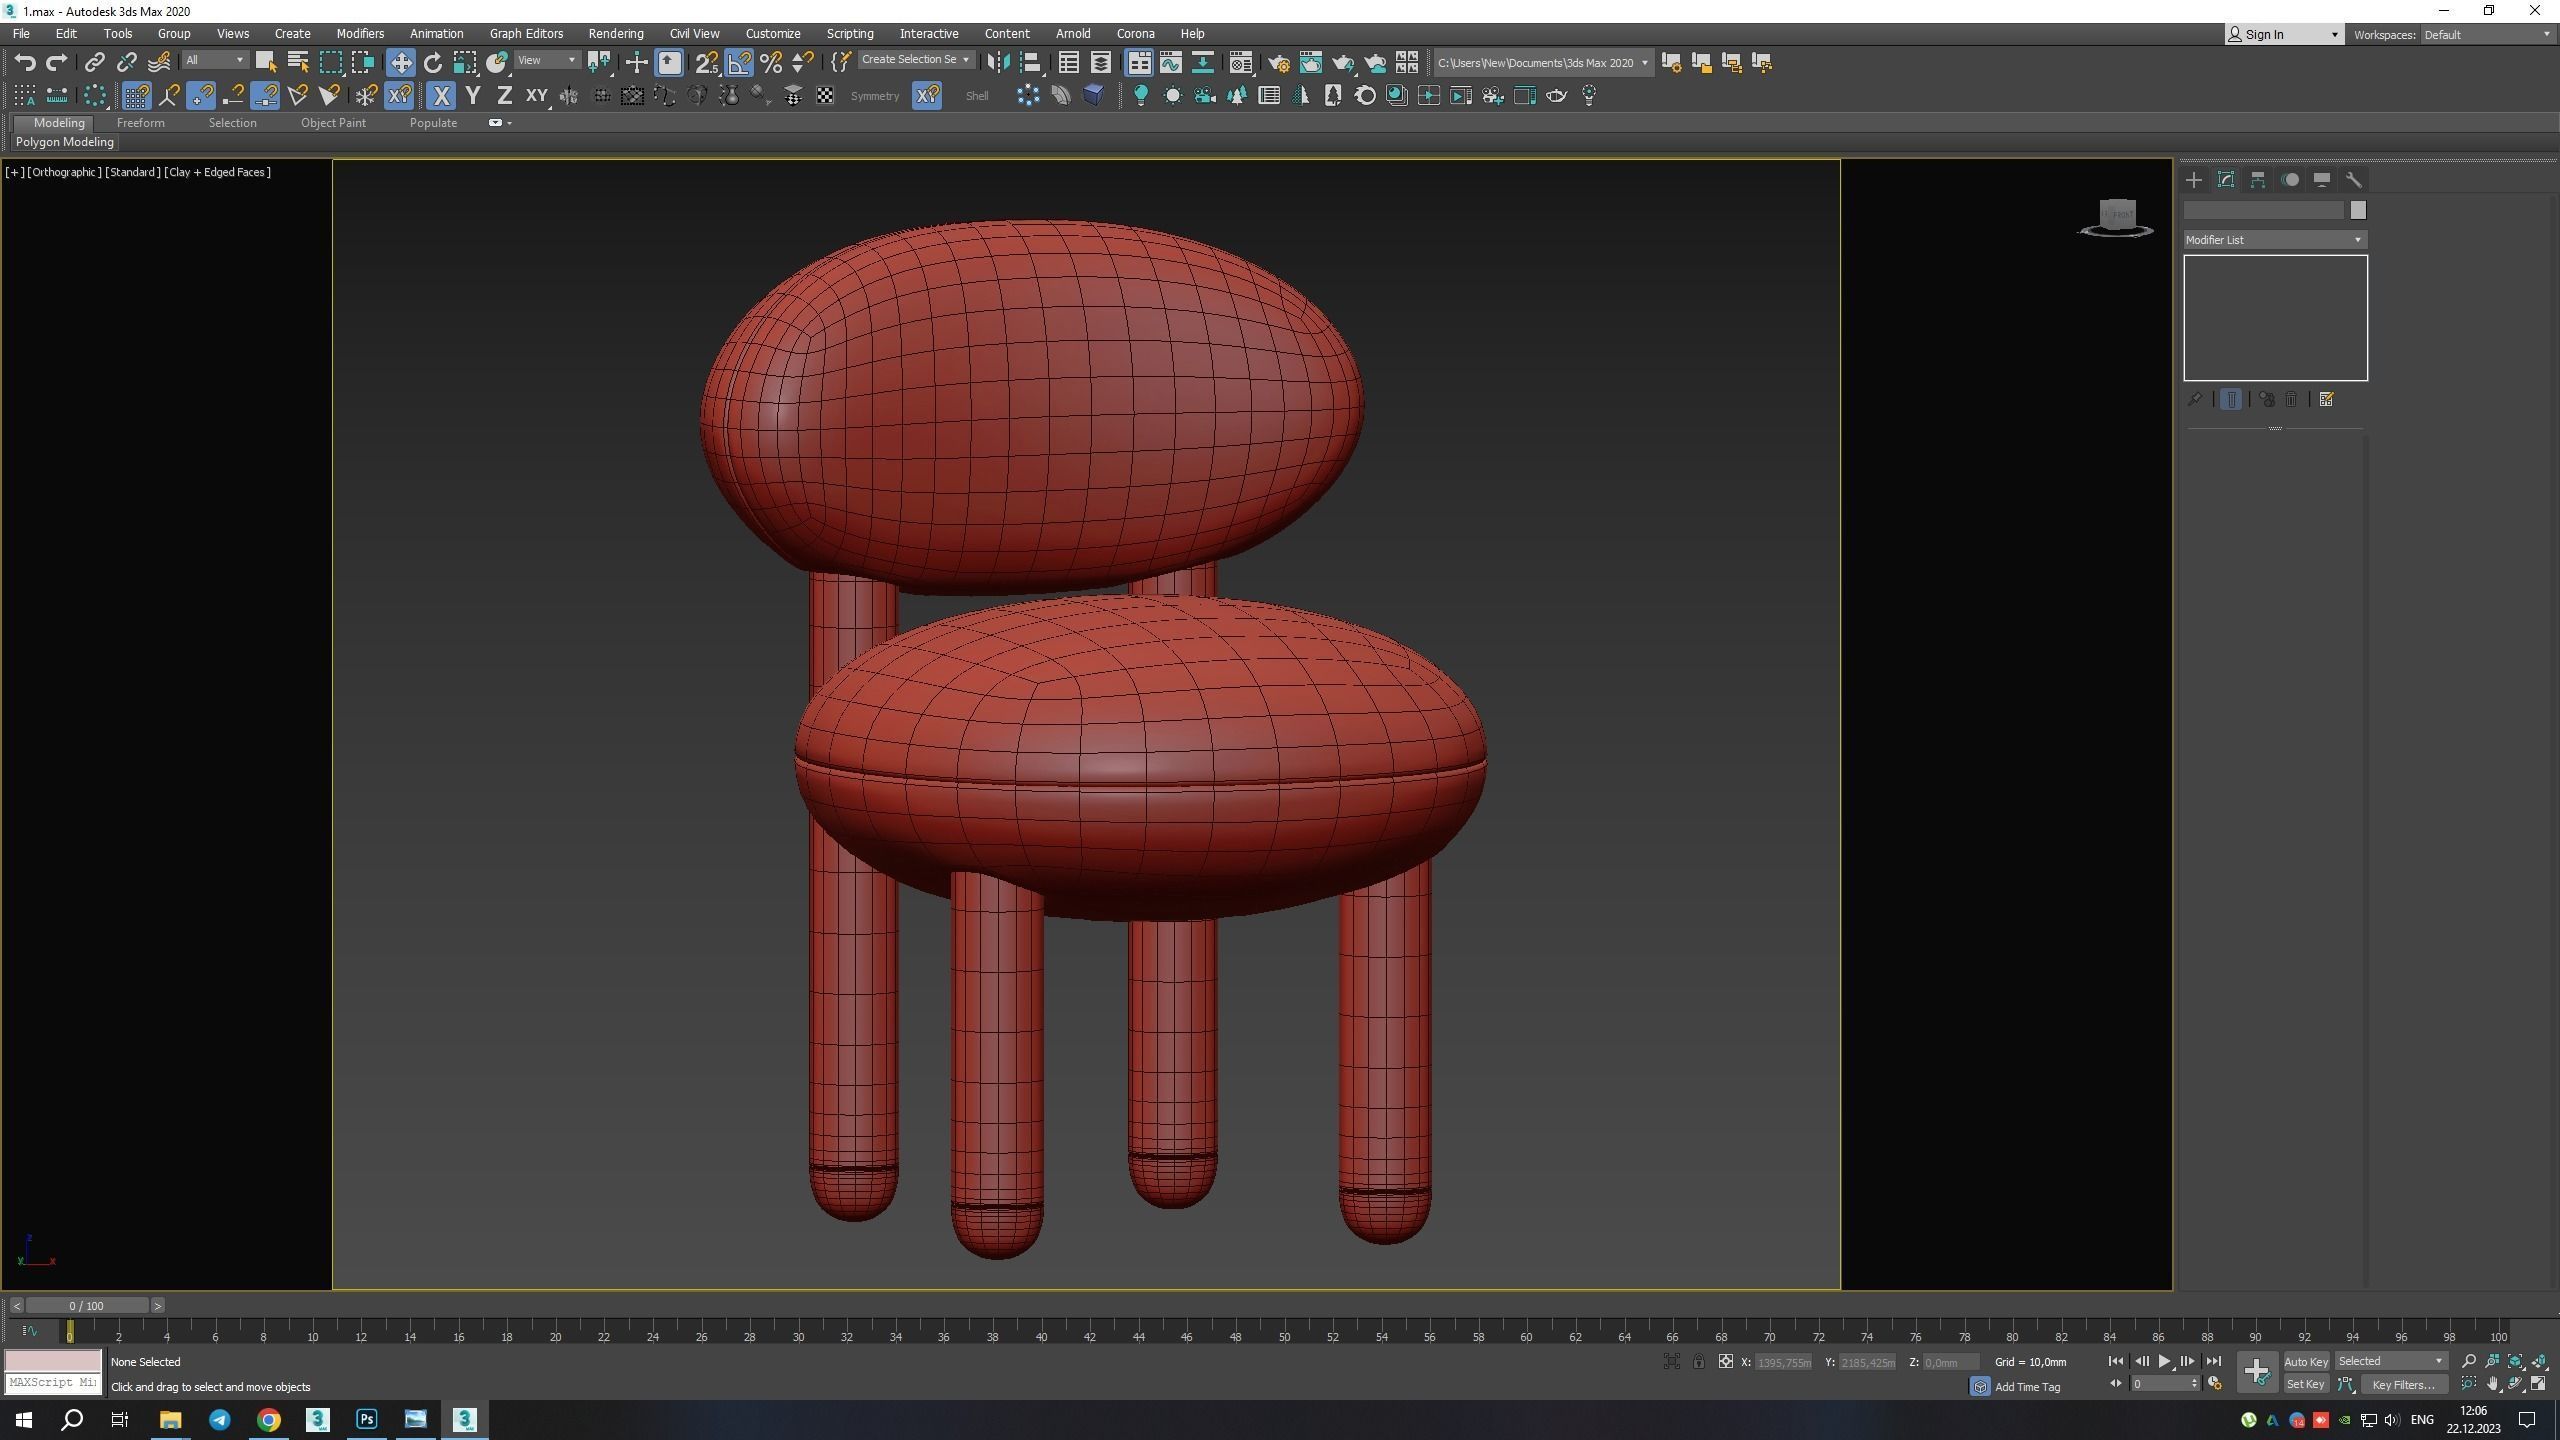Viewport: 2560px width, 1440px height.
Task: Toggle Angle Snap
Action: (739, 63)
